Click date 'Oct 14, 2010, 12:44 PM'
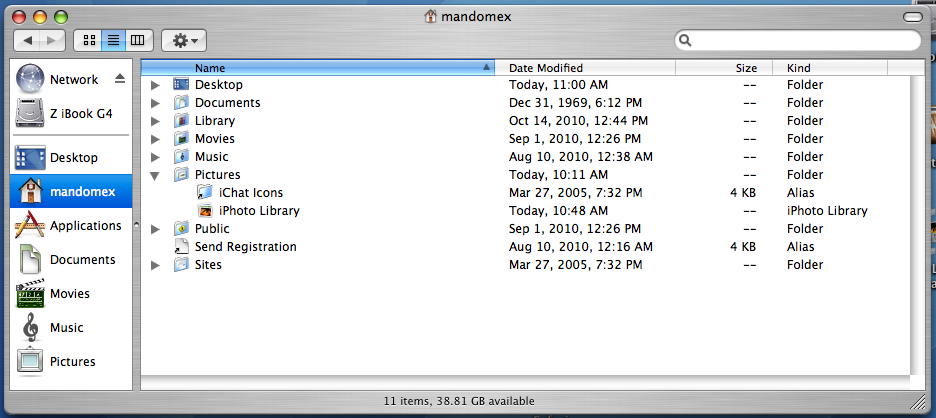The width and height of the screenshot is (936, 418). tap(578, 121)
